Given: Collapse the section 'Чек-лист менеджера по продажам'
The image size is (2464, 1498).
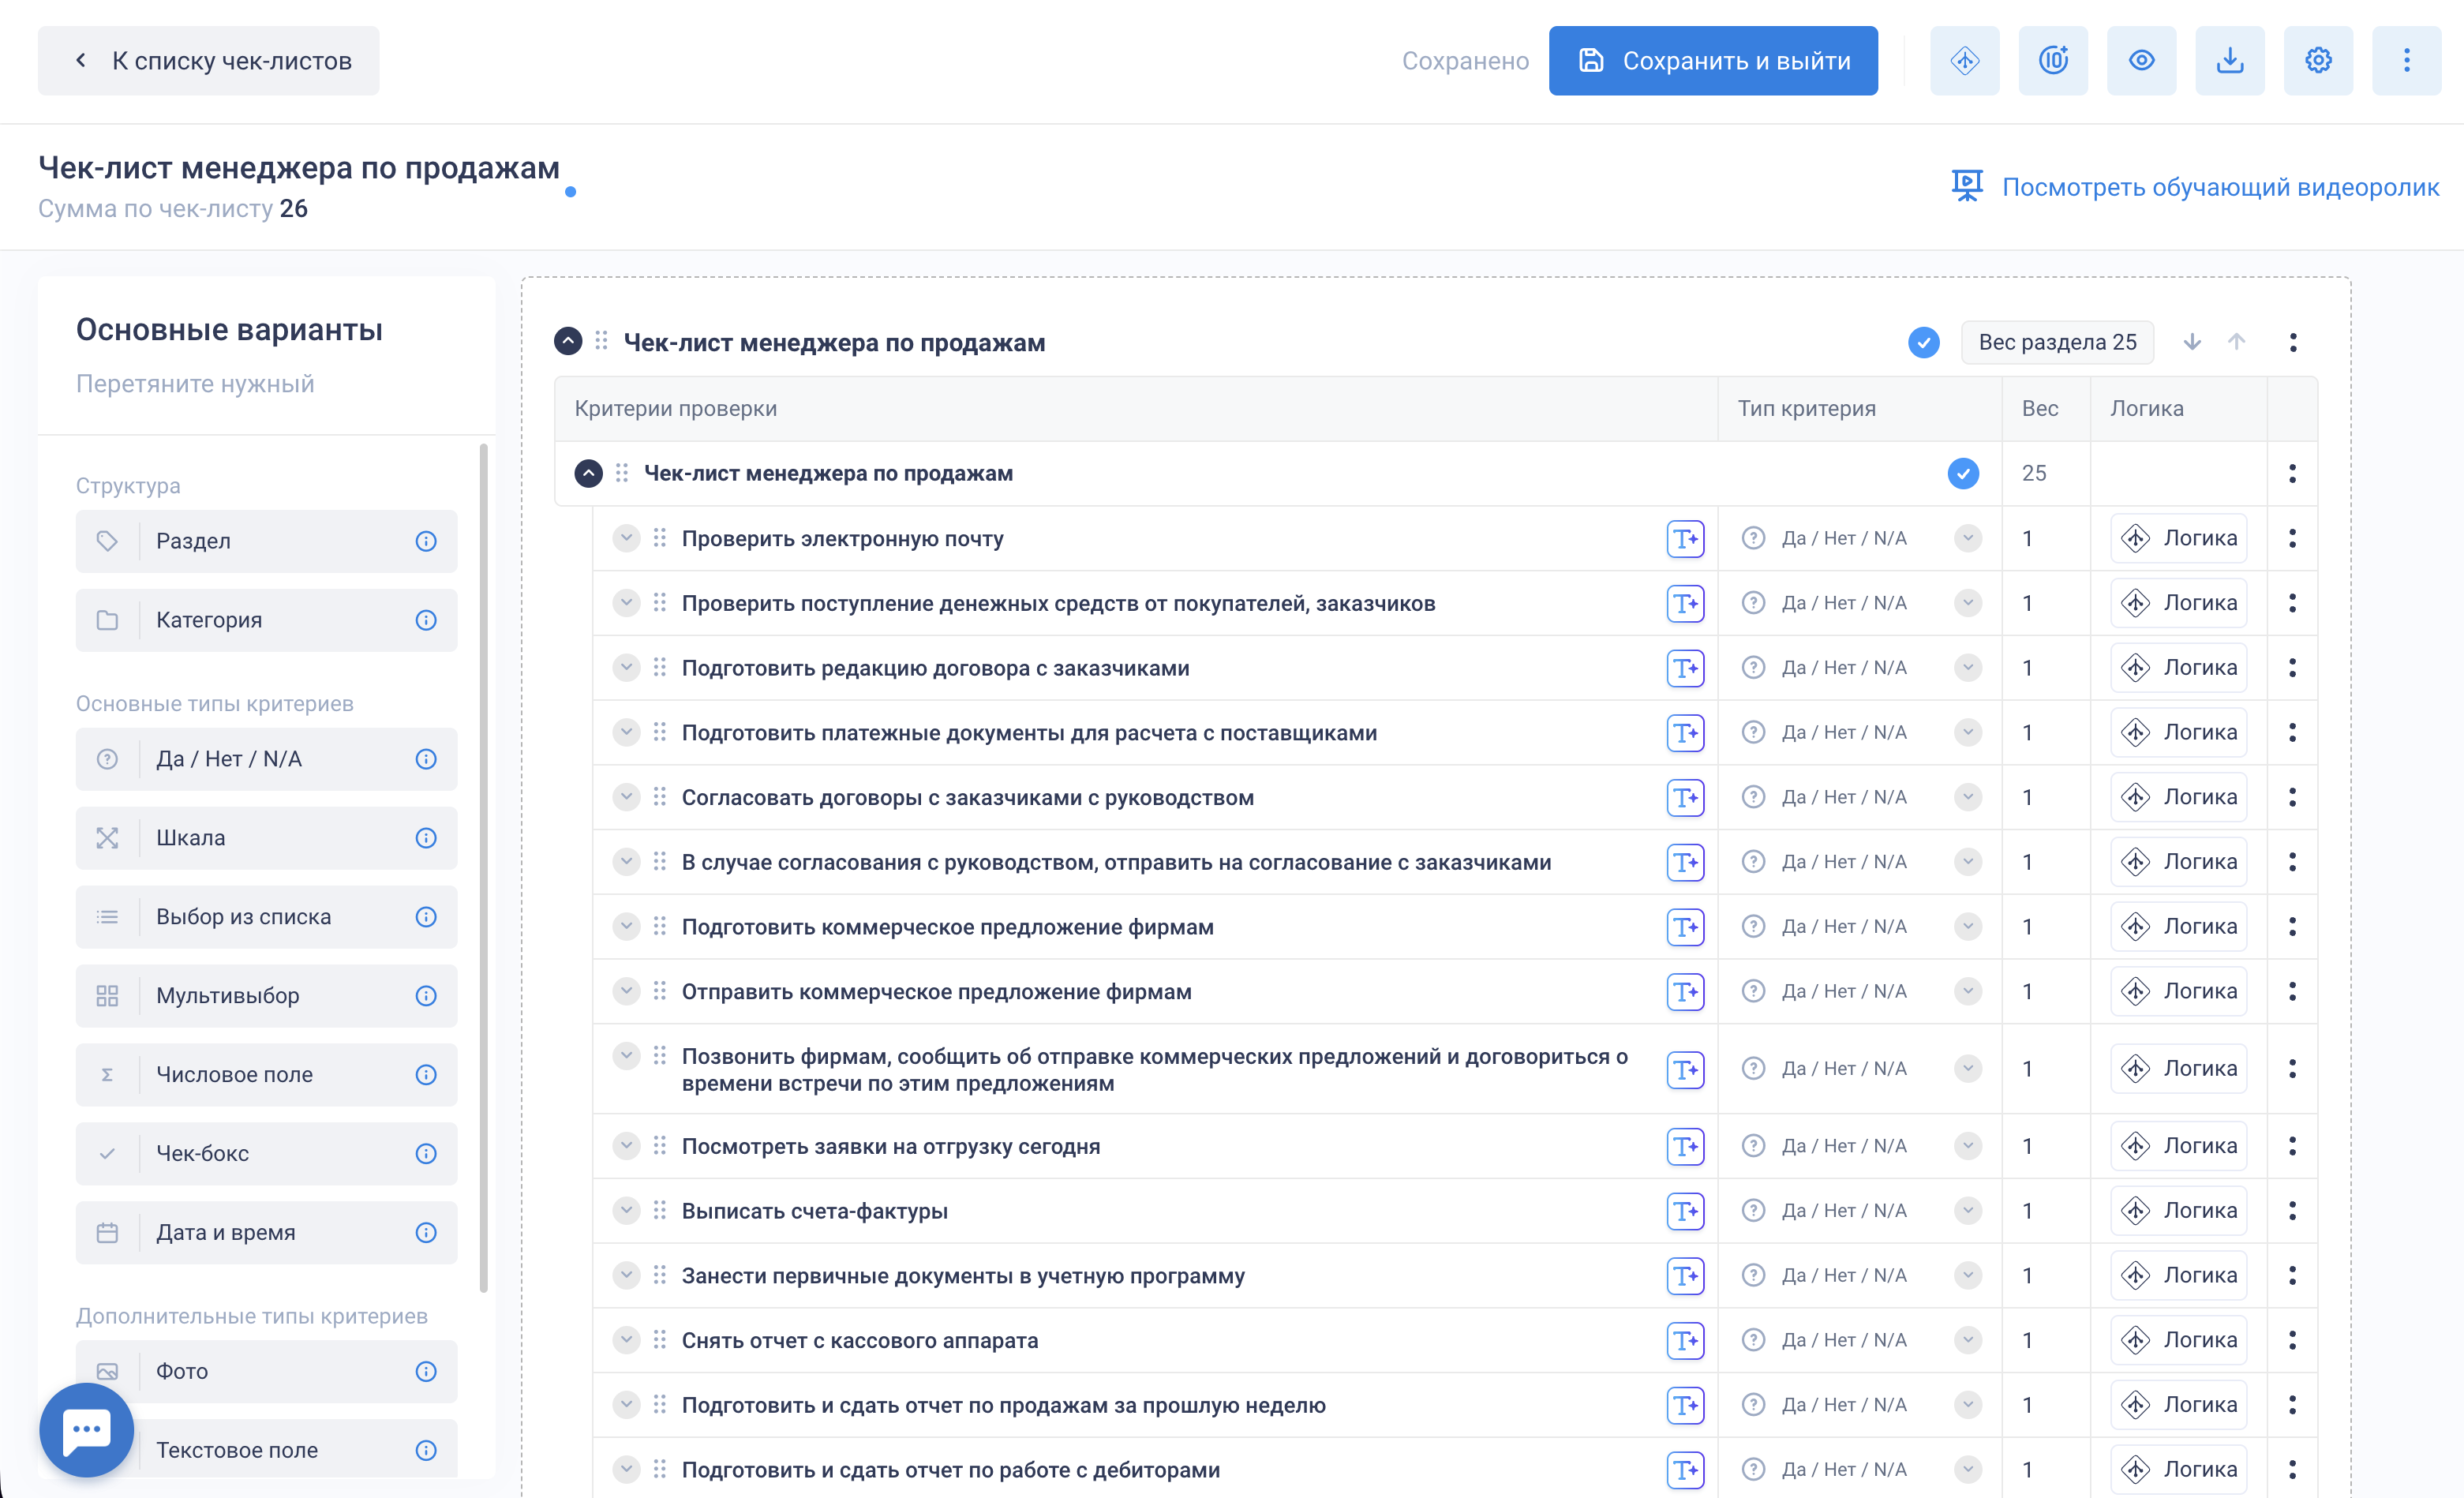Looking at the screenshot, I should tap(568, 342).
